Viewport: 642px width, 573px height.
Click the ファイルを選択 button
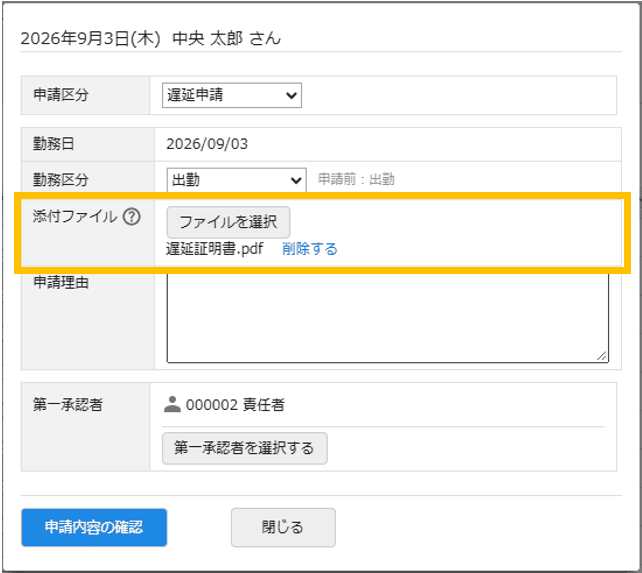228,222
